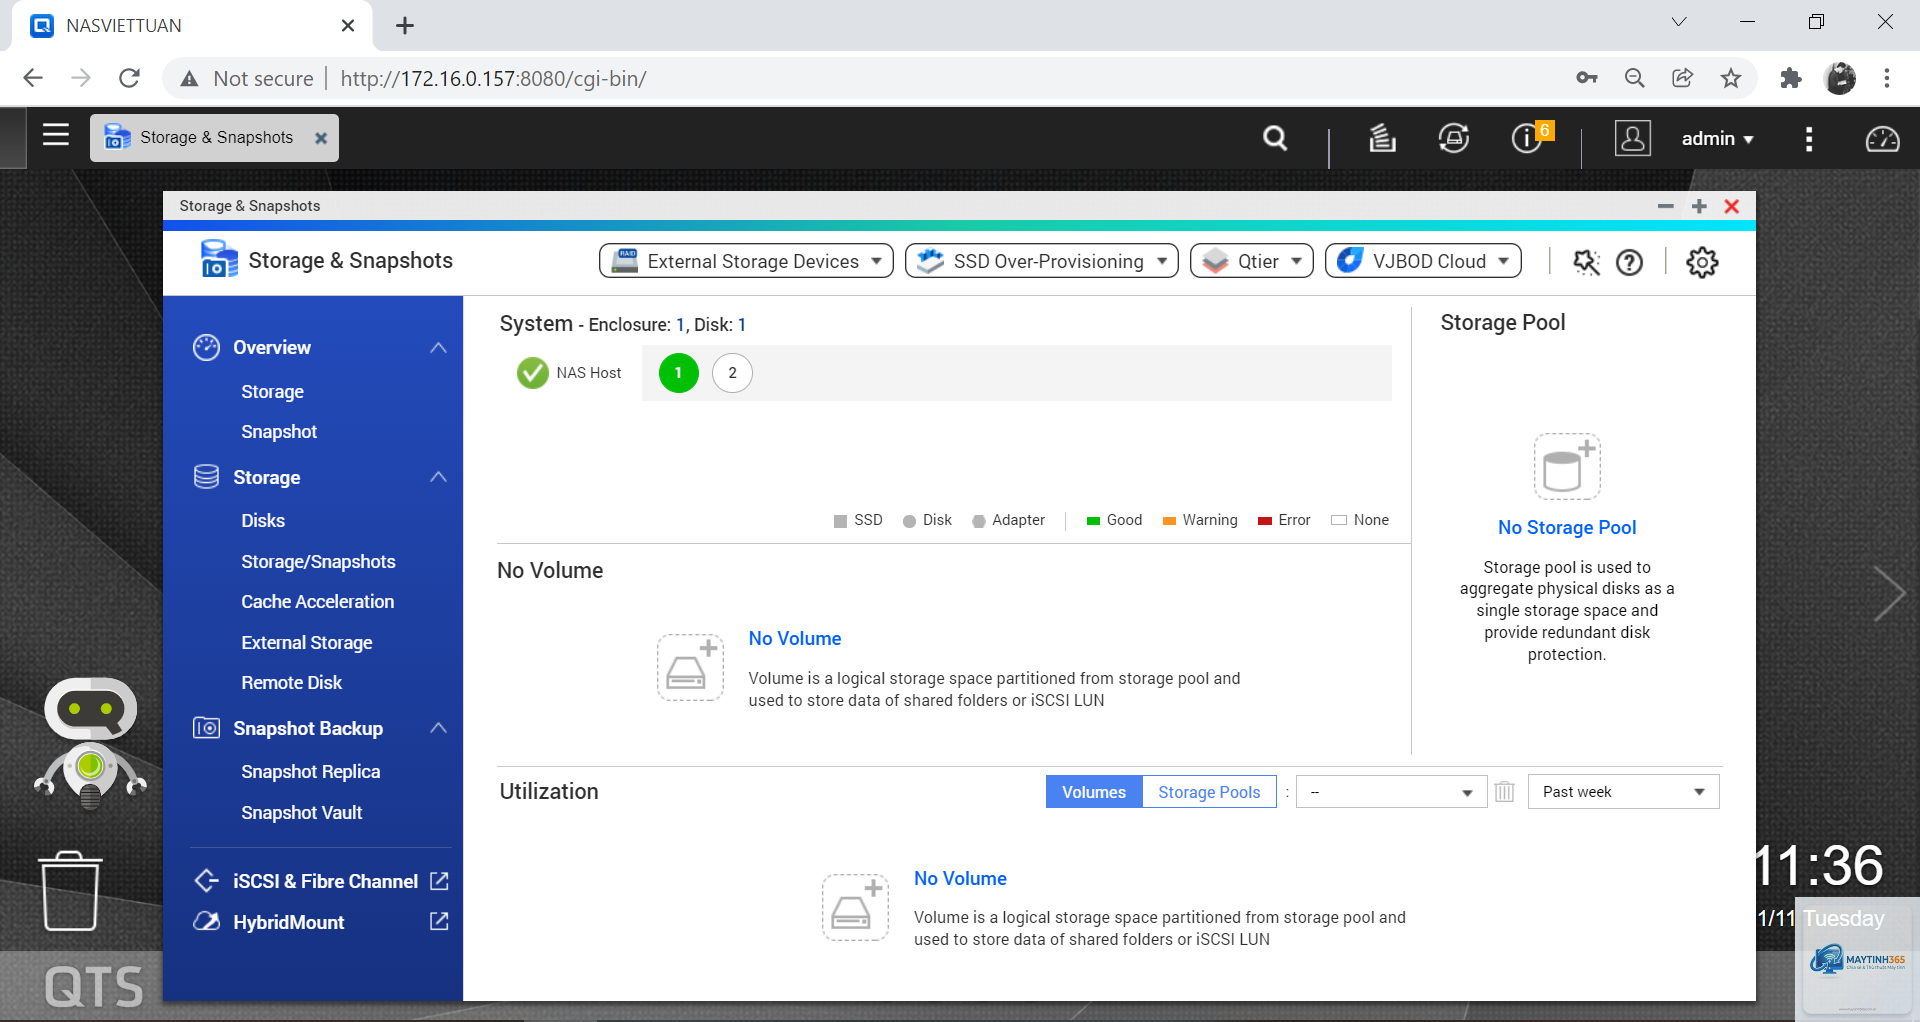Open the three-dot more options menu
Viewport: 1920px width, 1022px height.
[x=1809, y=139]
